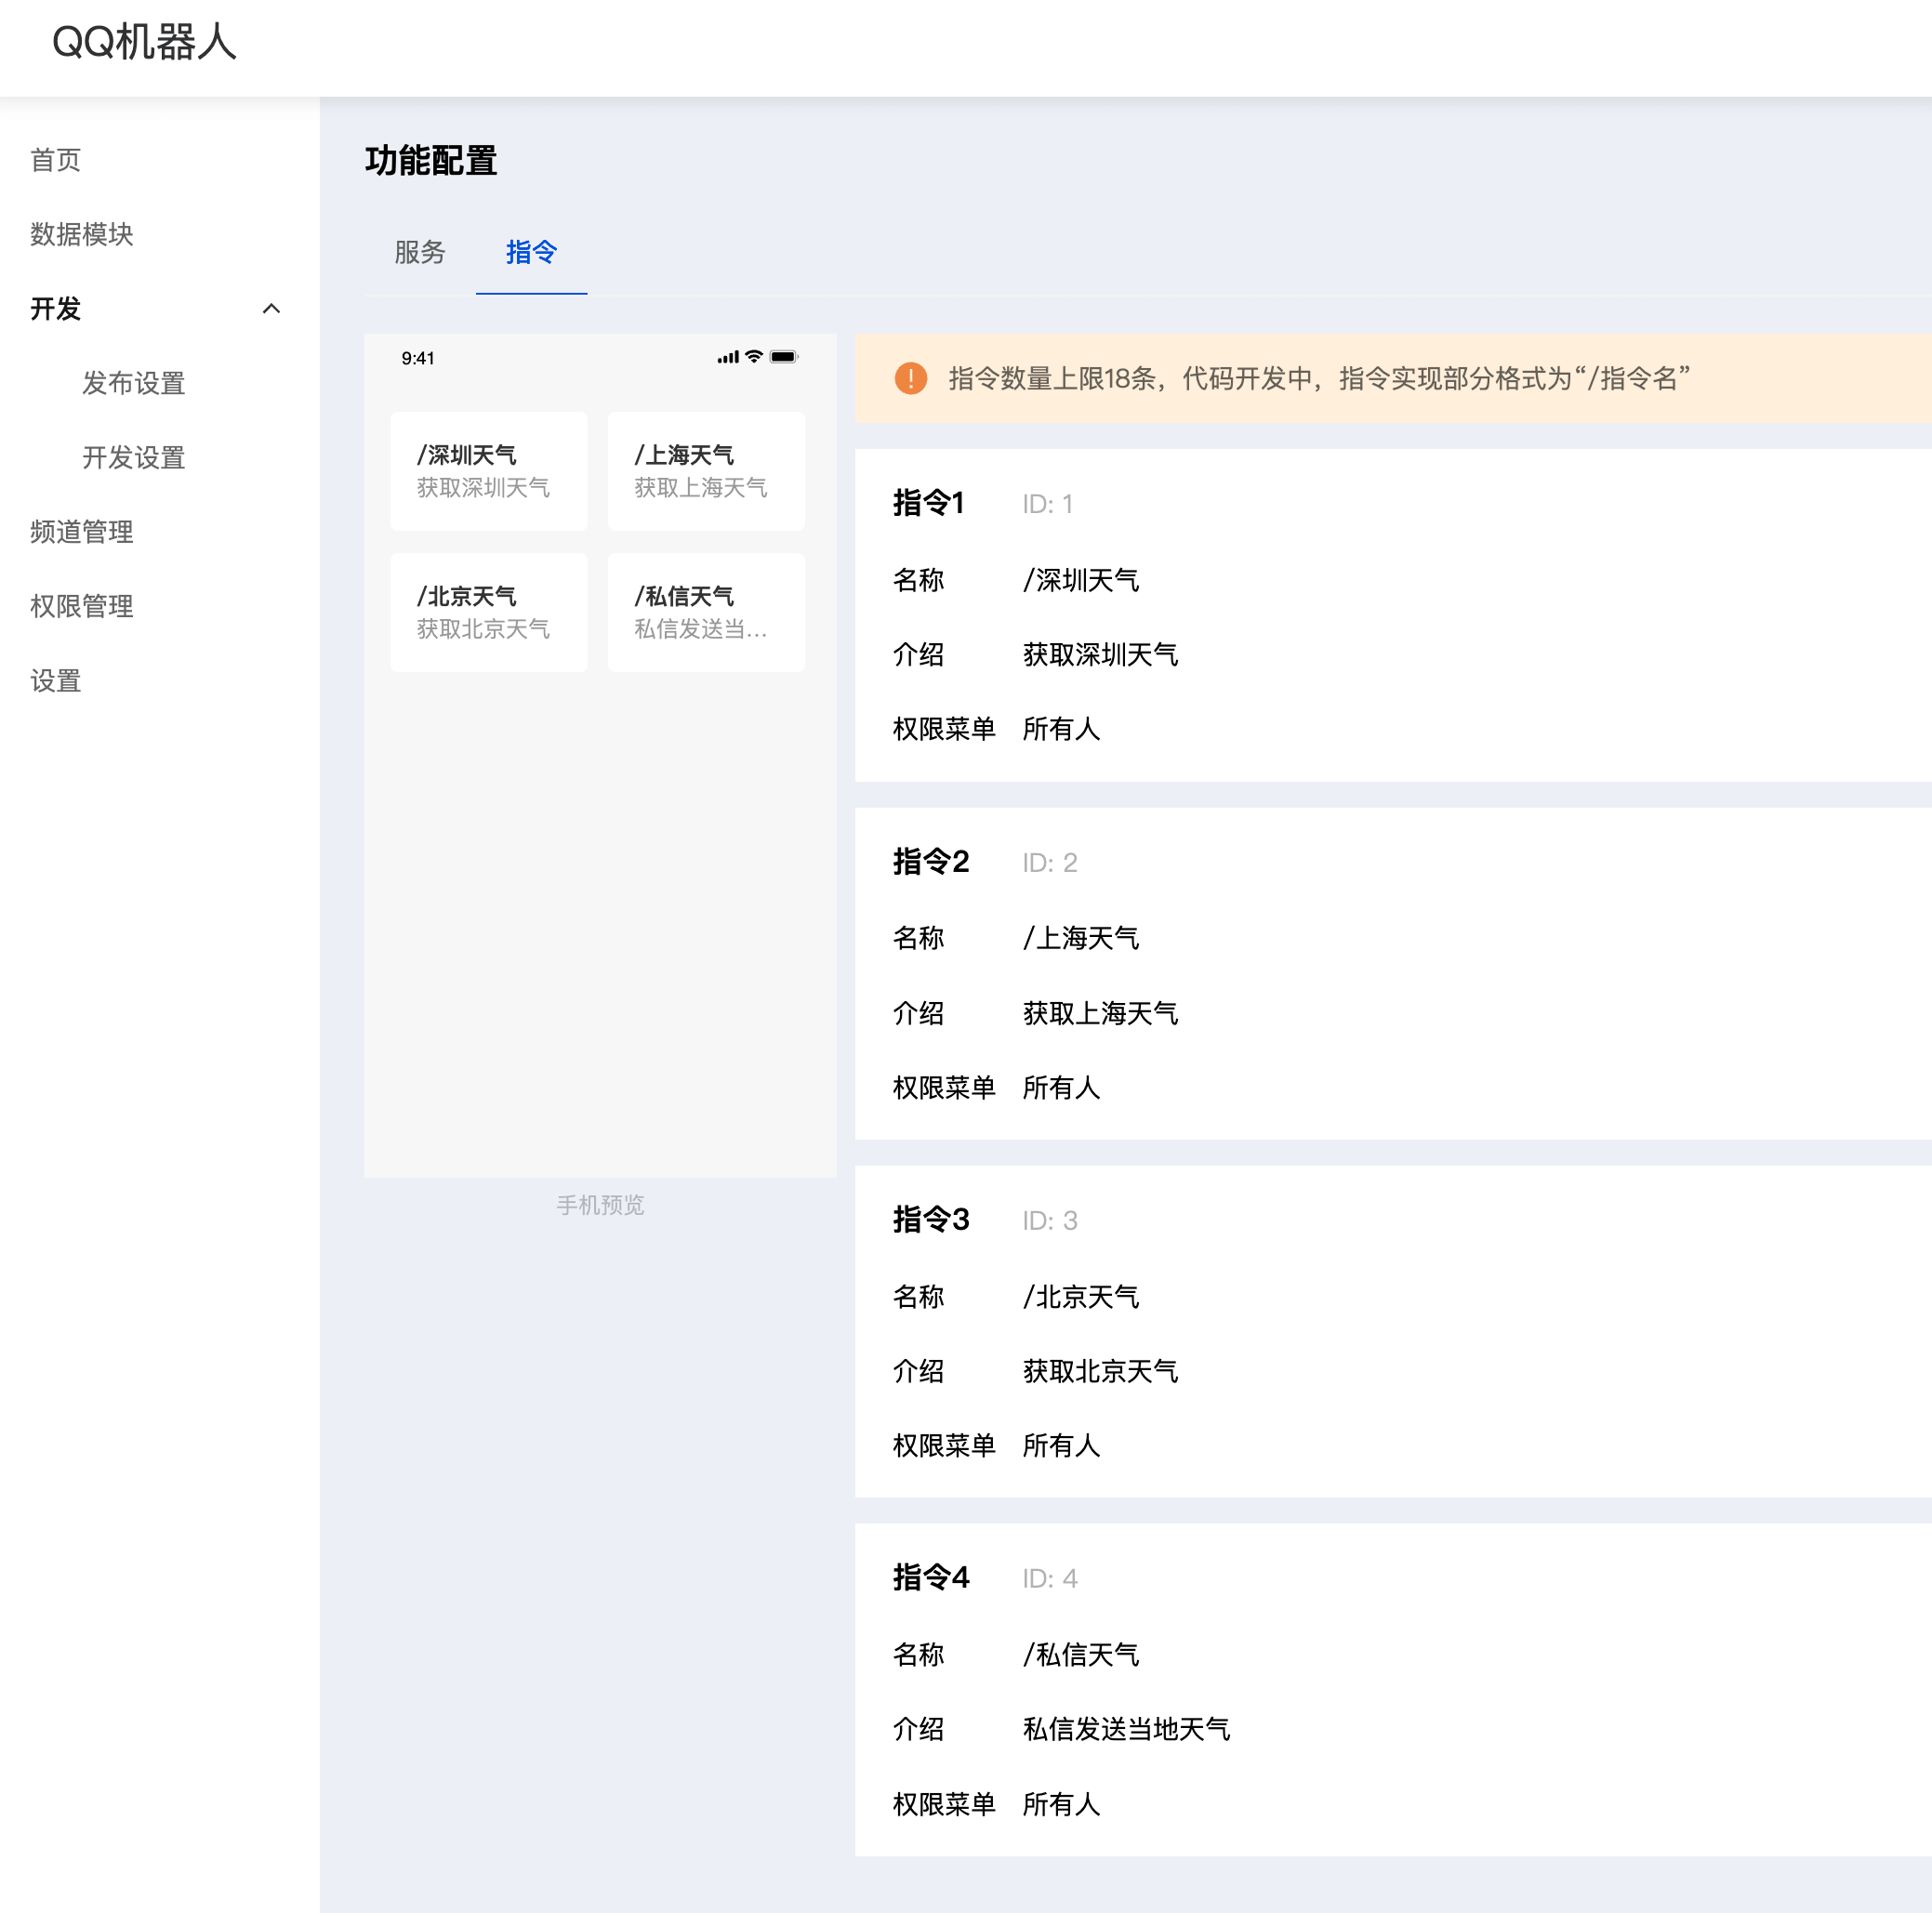Click the 指令3 heading
This screenshot has height=1913, width=1932.
(931, 1220)
